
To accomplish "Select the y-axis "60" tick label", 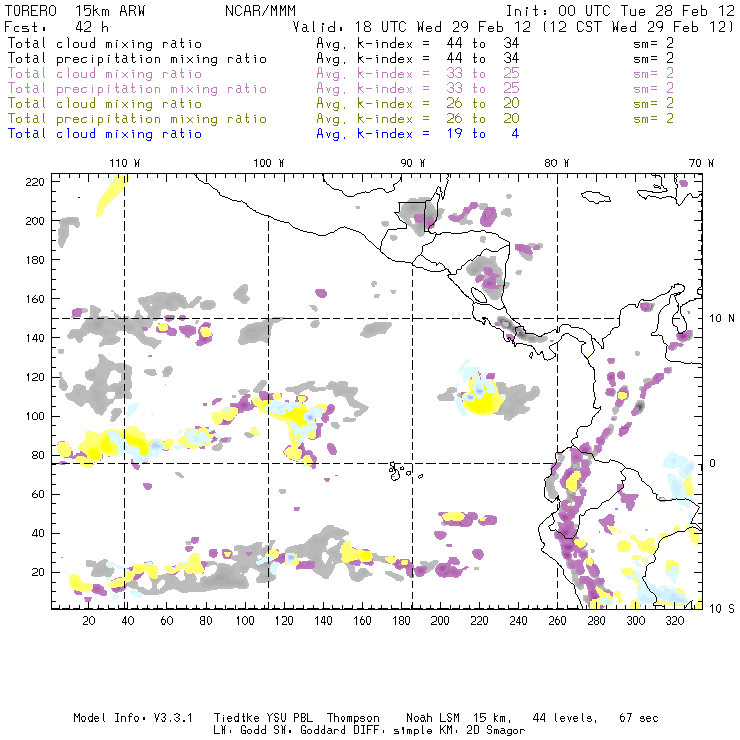I will click(x=39, y=494).
